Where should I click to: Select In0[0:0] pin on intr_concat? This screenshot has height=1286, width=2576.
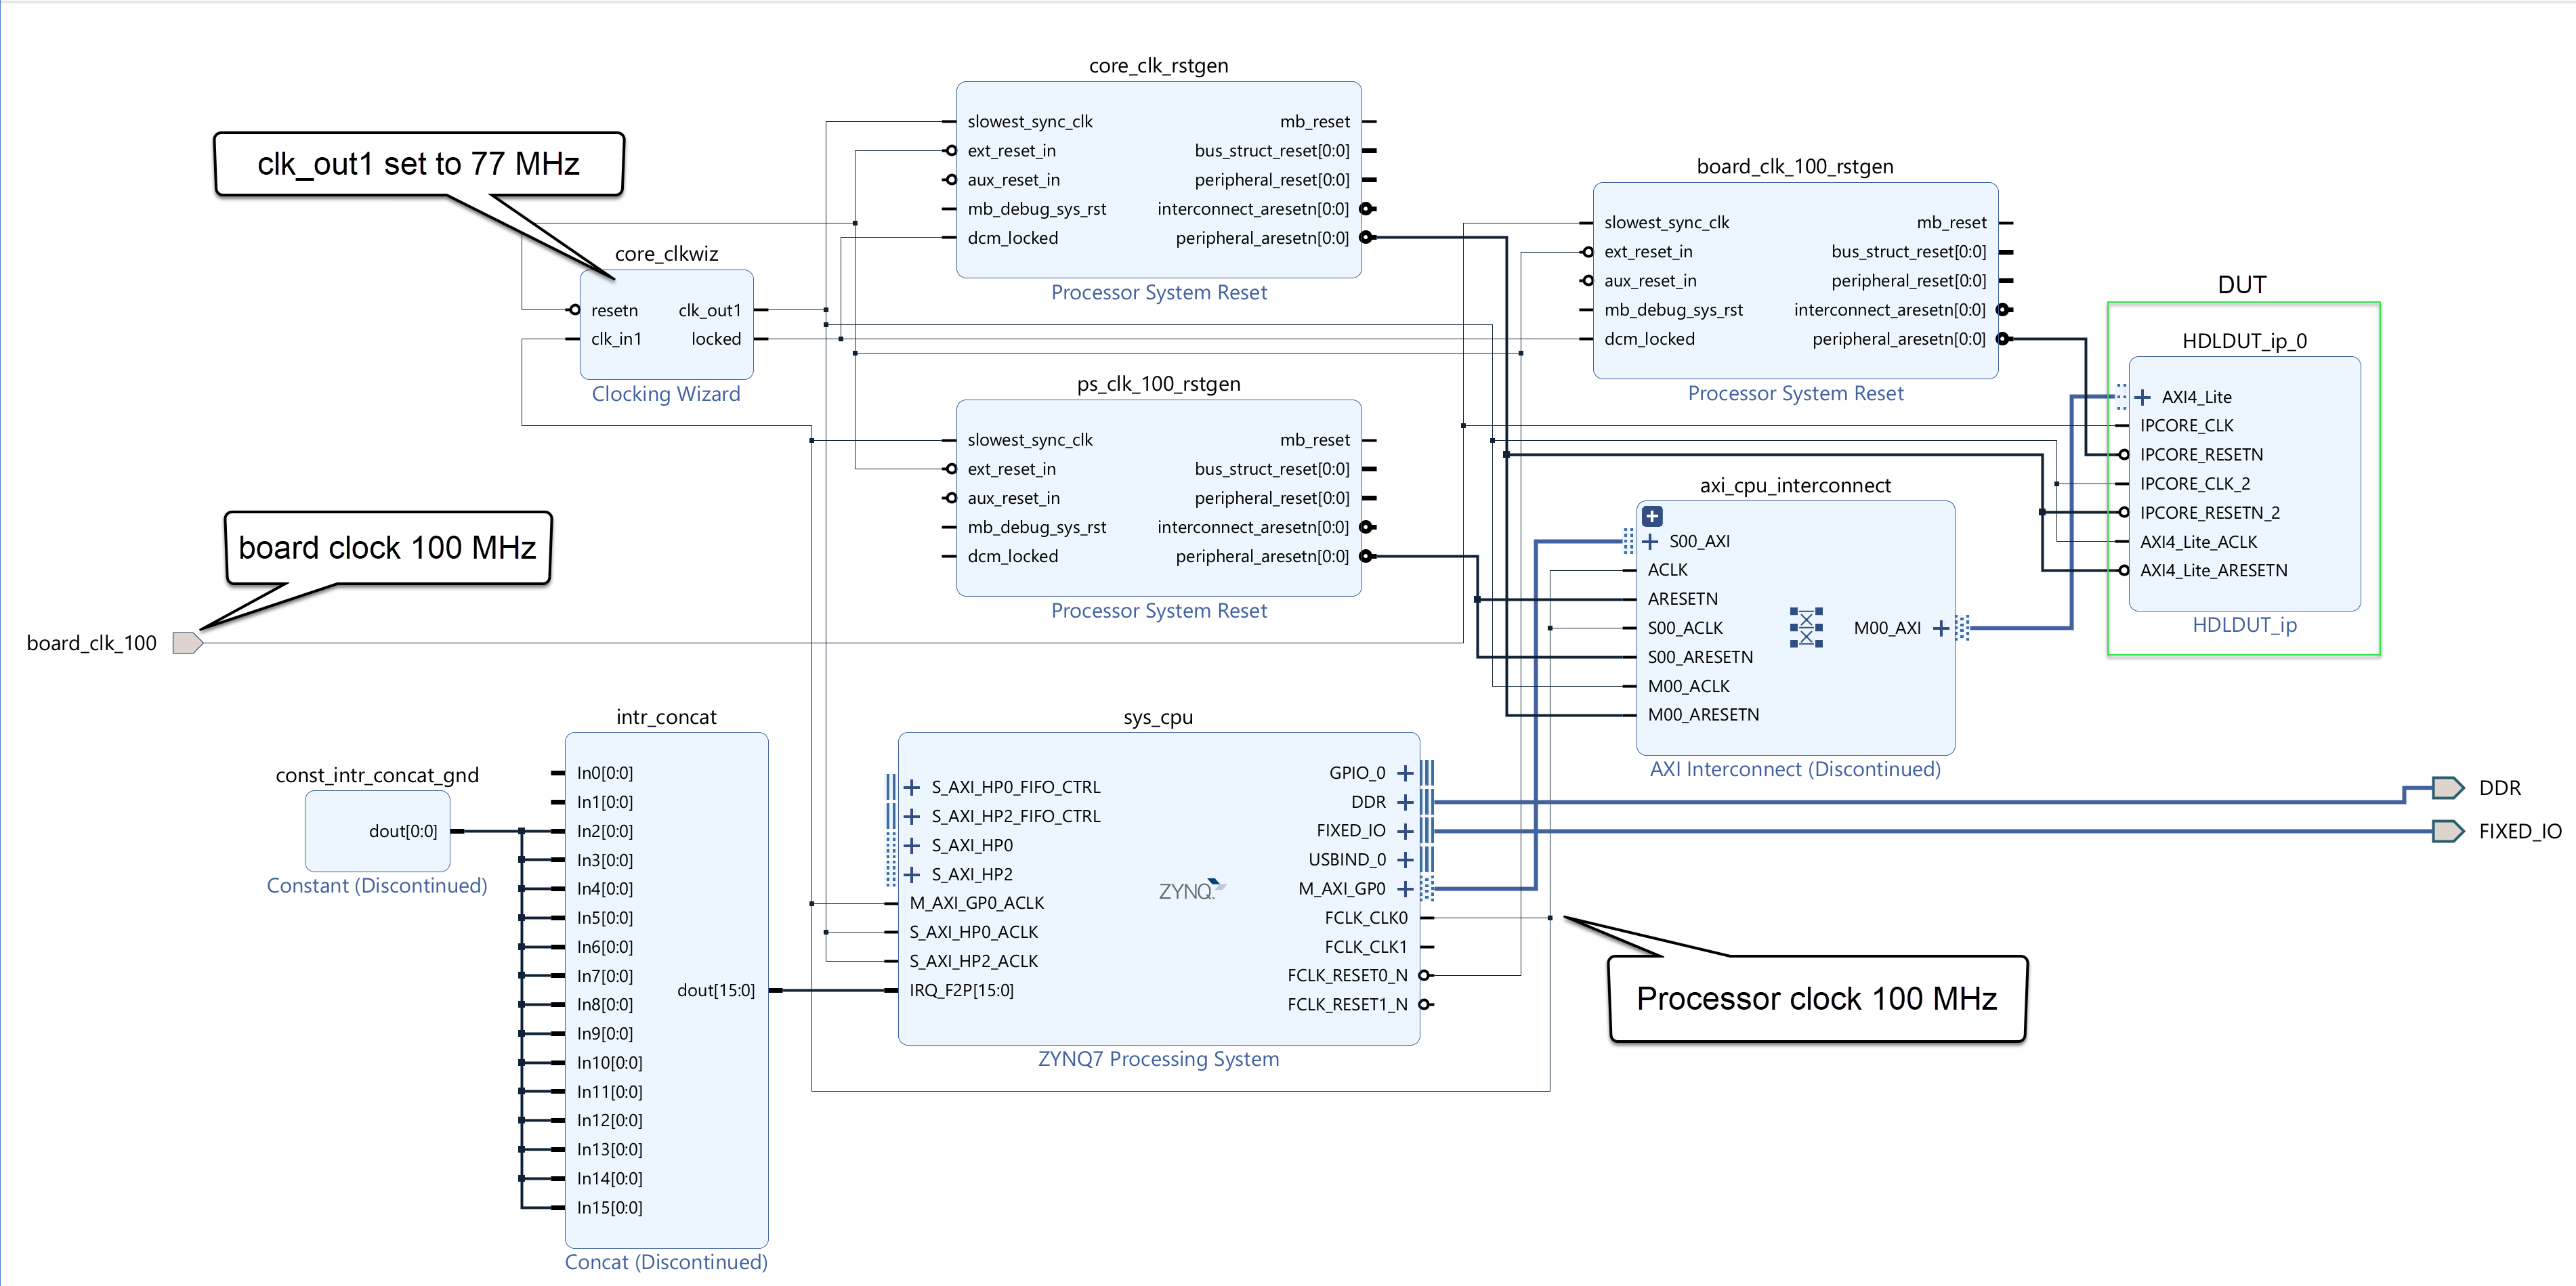[x=604, y=773]
